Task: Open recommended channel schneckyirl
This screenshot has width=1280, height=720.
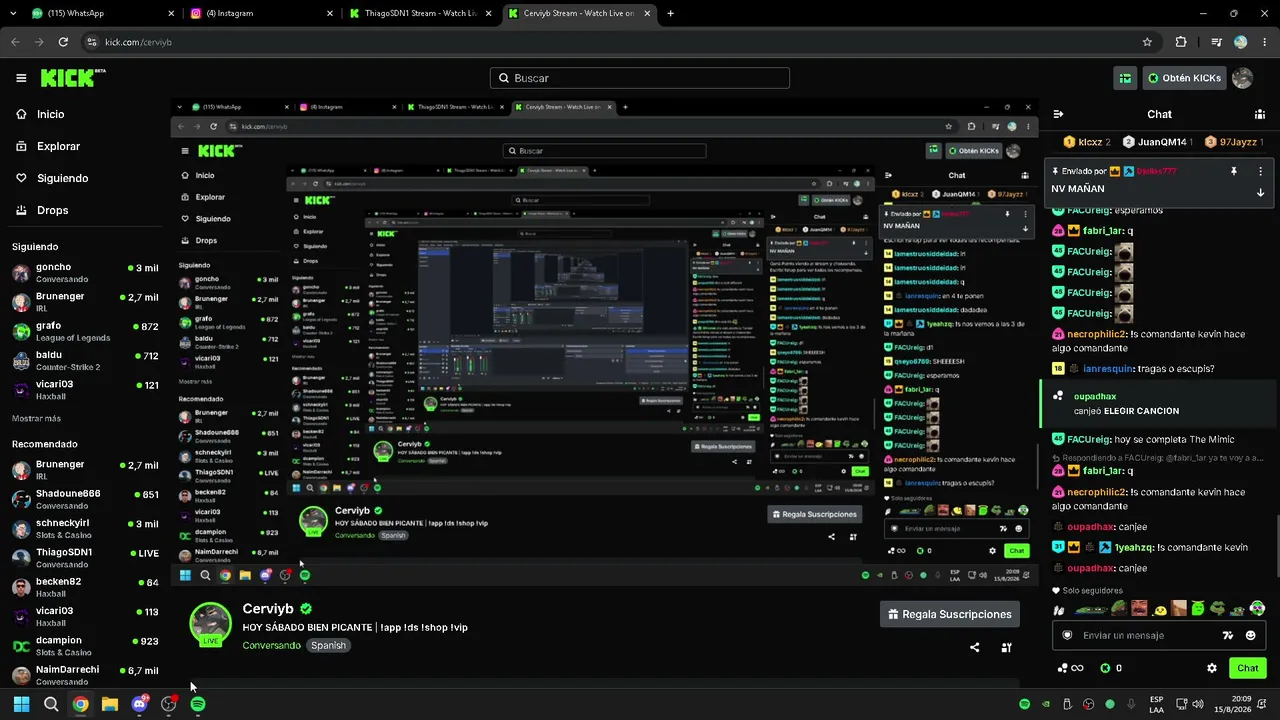Action: point(84,528)
